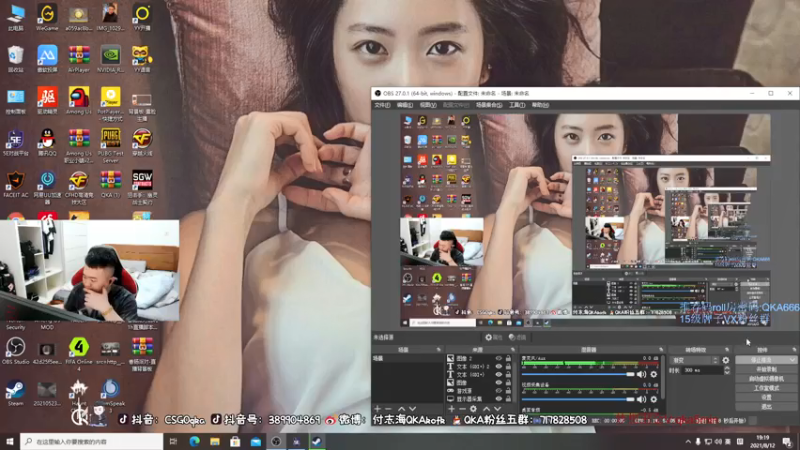Click 启动虚拟摄像机 button
Viewport: 800px width, 450px height.
tap(766, 379)
